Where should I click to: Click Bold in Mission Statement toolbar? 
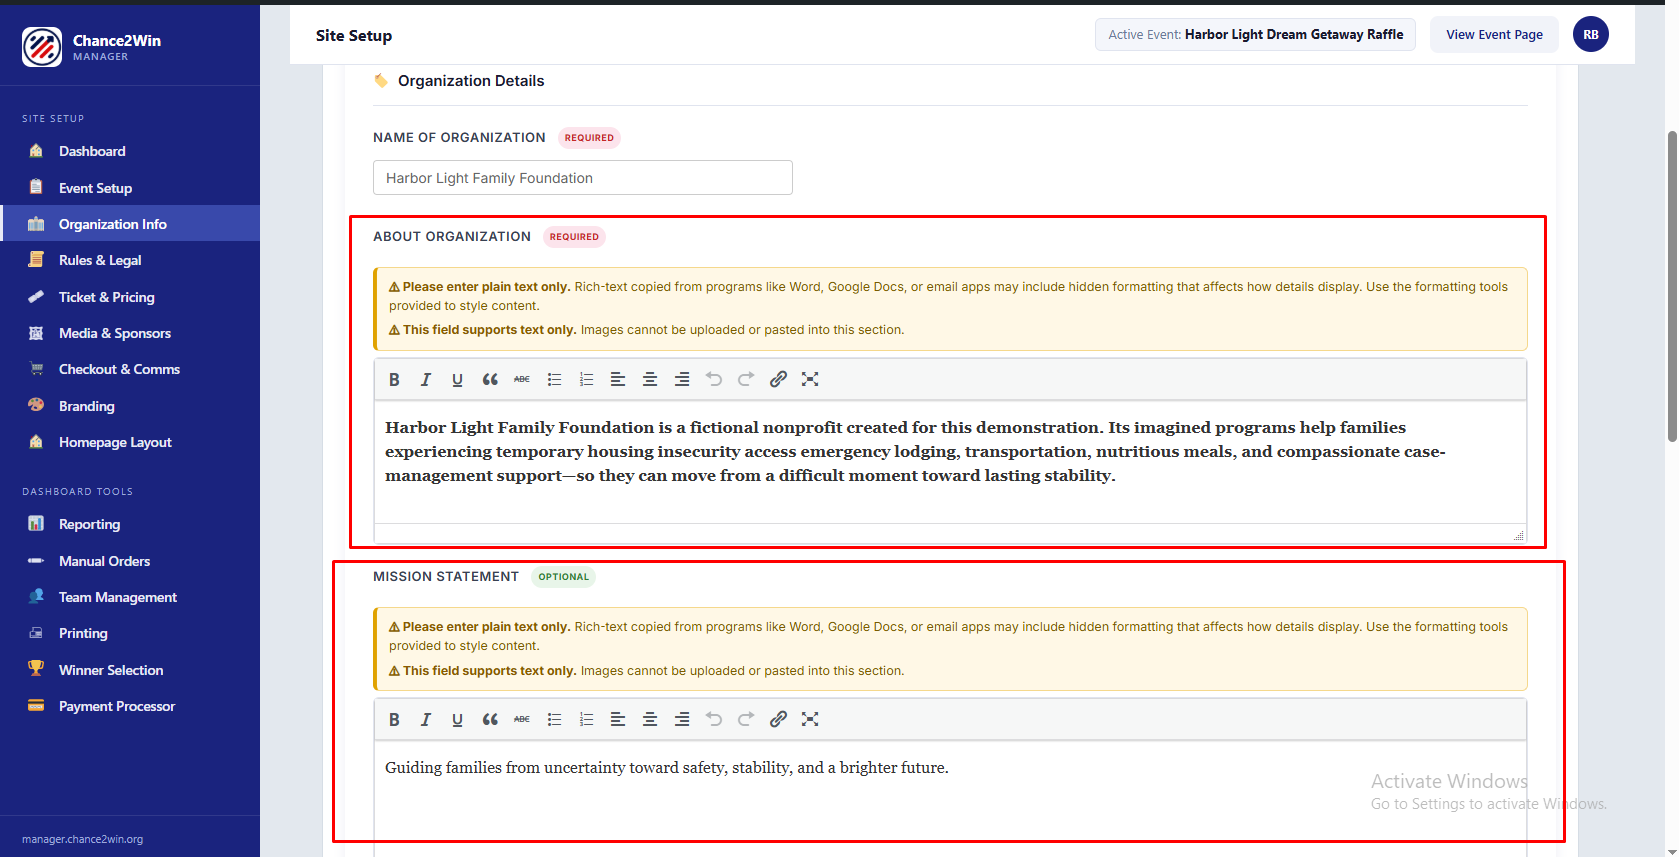click(x=394, y=719)
